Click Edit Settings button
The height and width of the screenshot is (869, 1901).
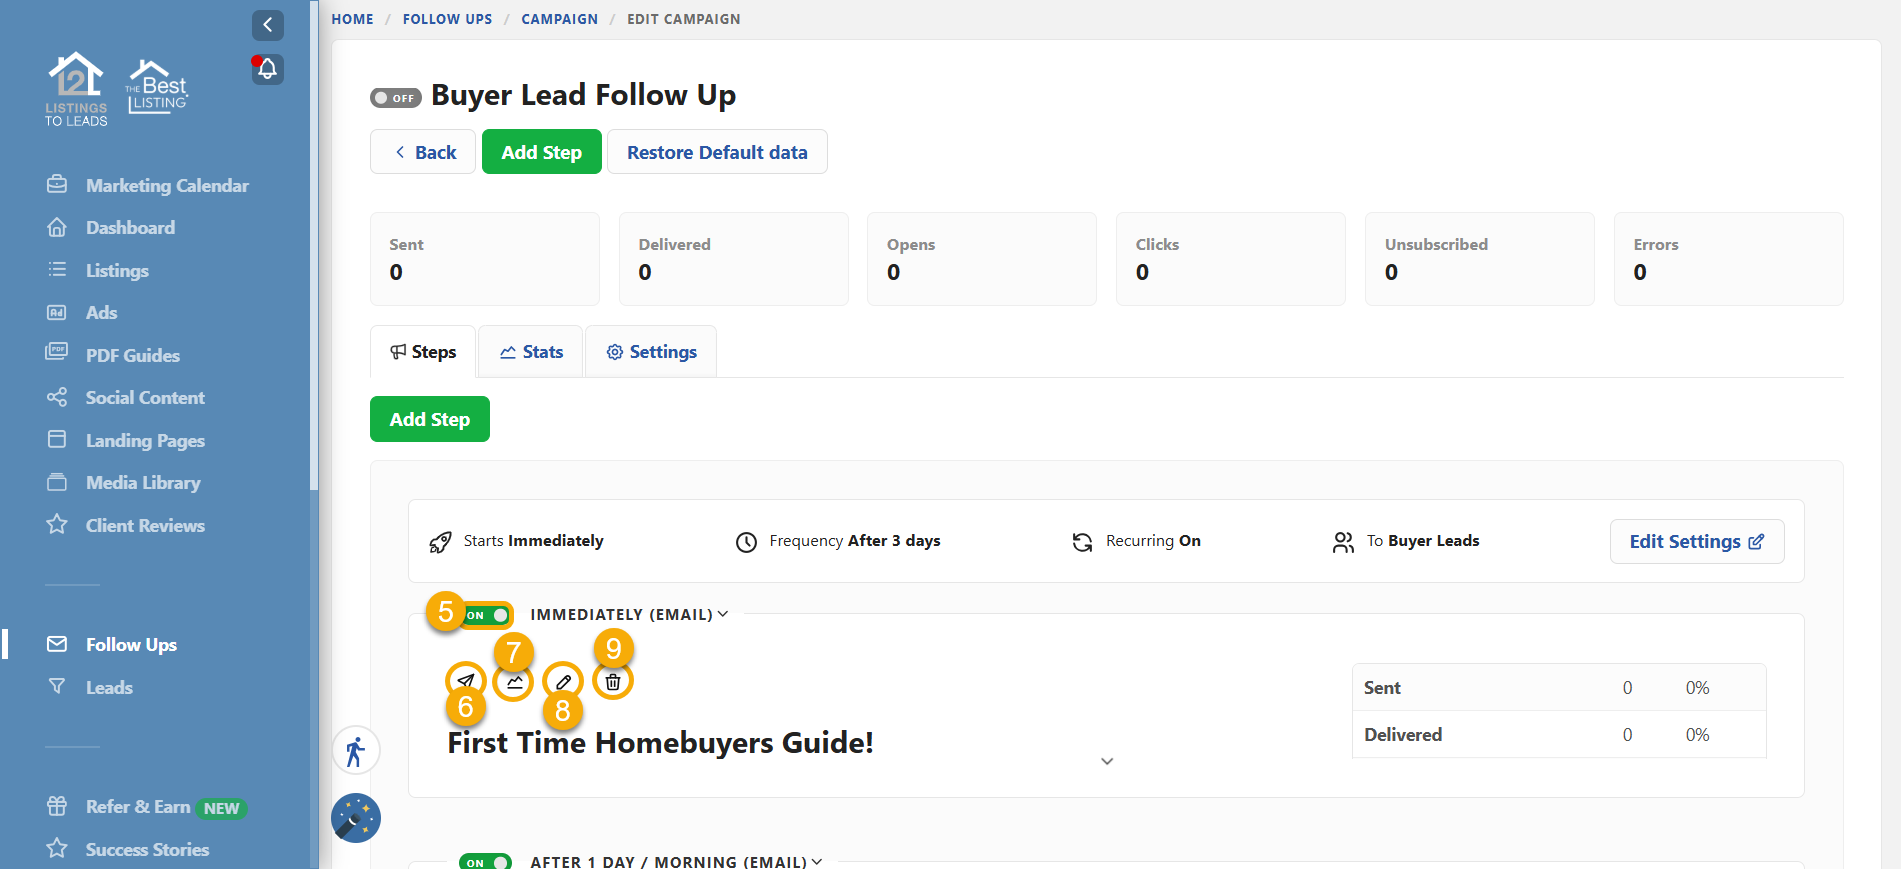pos(1696,541)
